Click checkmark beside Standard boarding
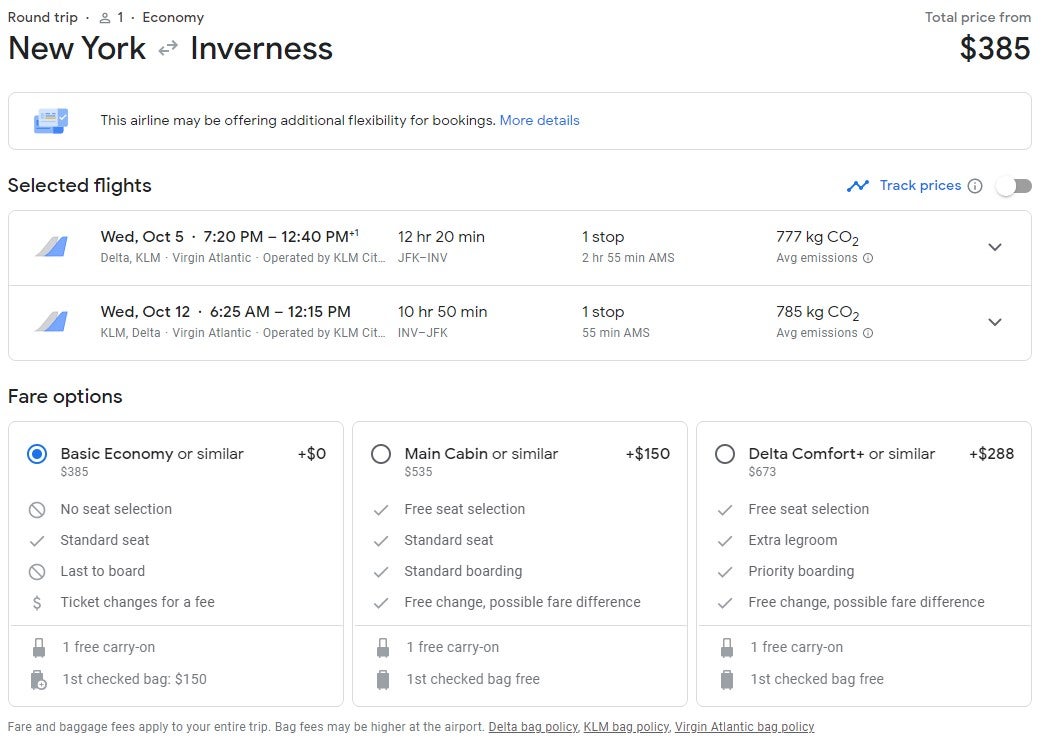 381,572
